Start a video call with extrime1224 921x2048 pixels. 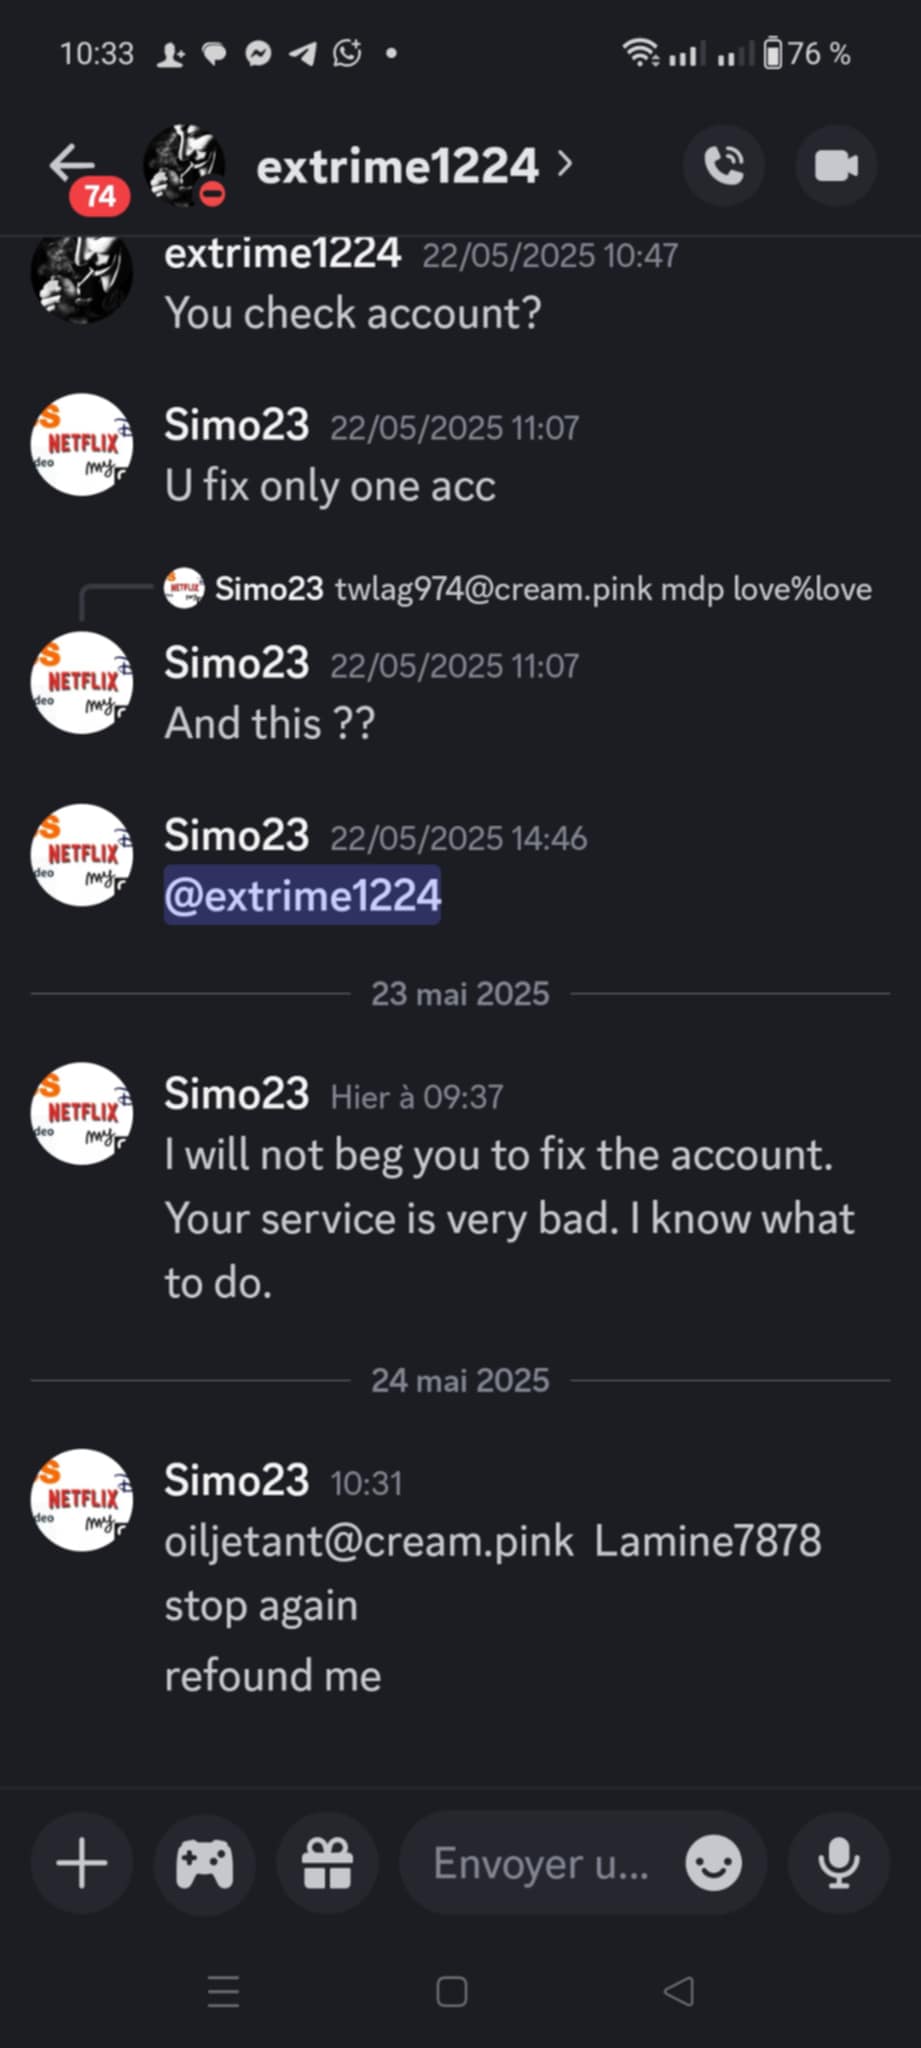click(836, 165)
